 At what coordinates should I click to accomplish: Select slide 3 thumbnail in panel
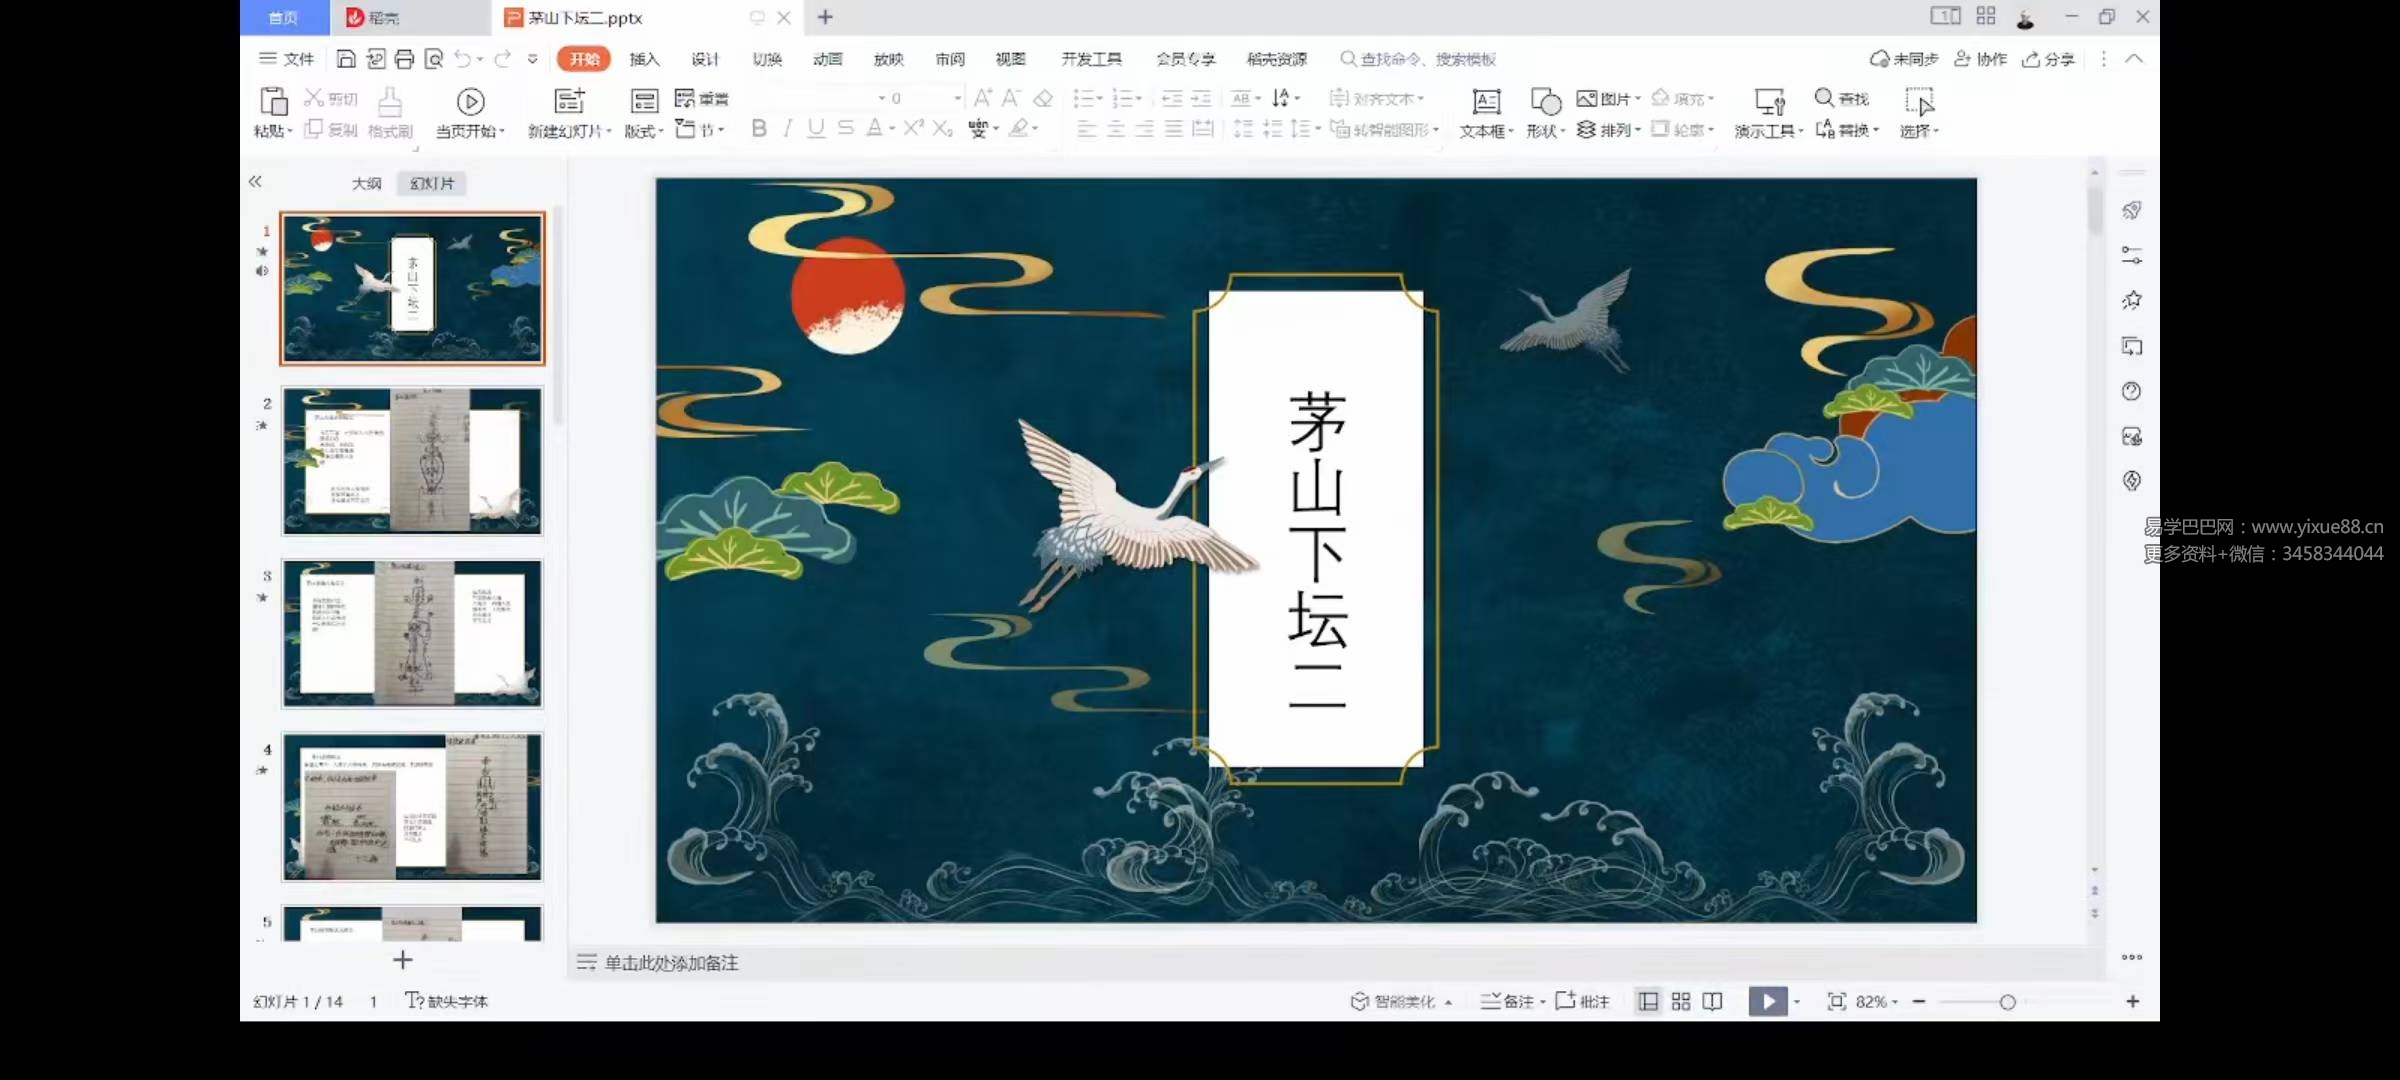[x=412, y=632]
